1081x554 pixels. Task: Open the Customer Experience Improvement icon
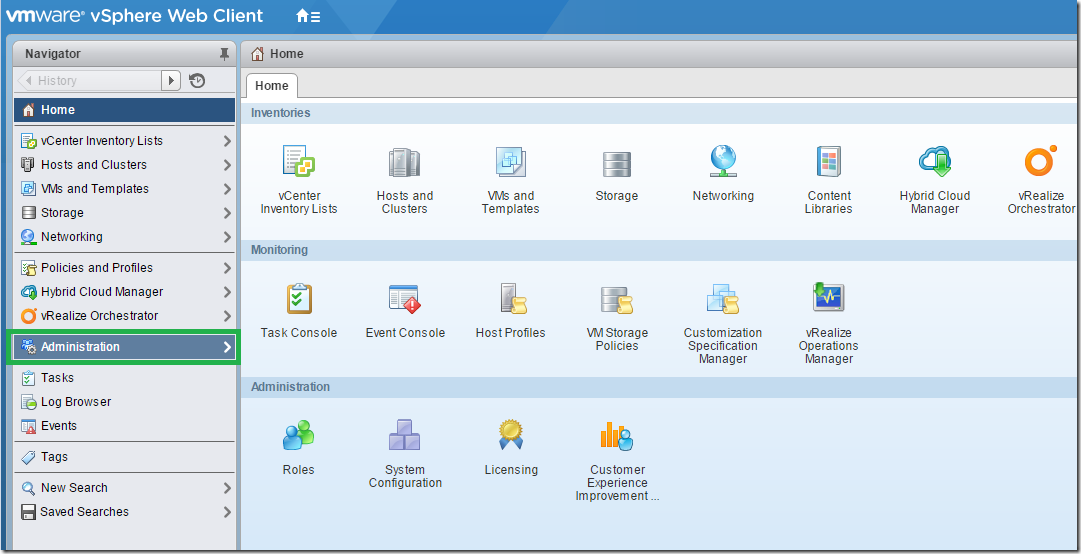point(617,436)
